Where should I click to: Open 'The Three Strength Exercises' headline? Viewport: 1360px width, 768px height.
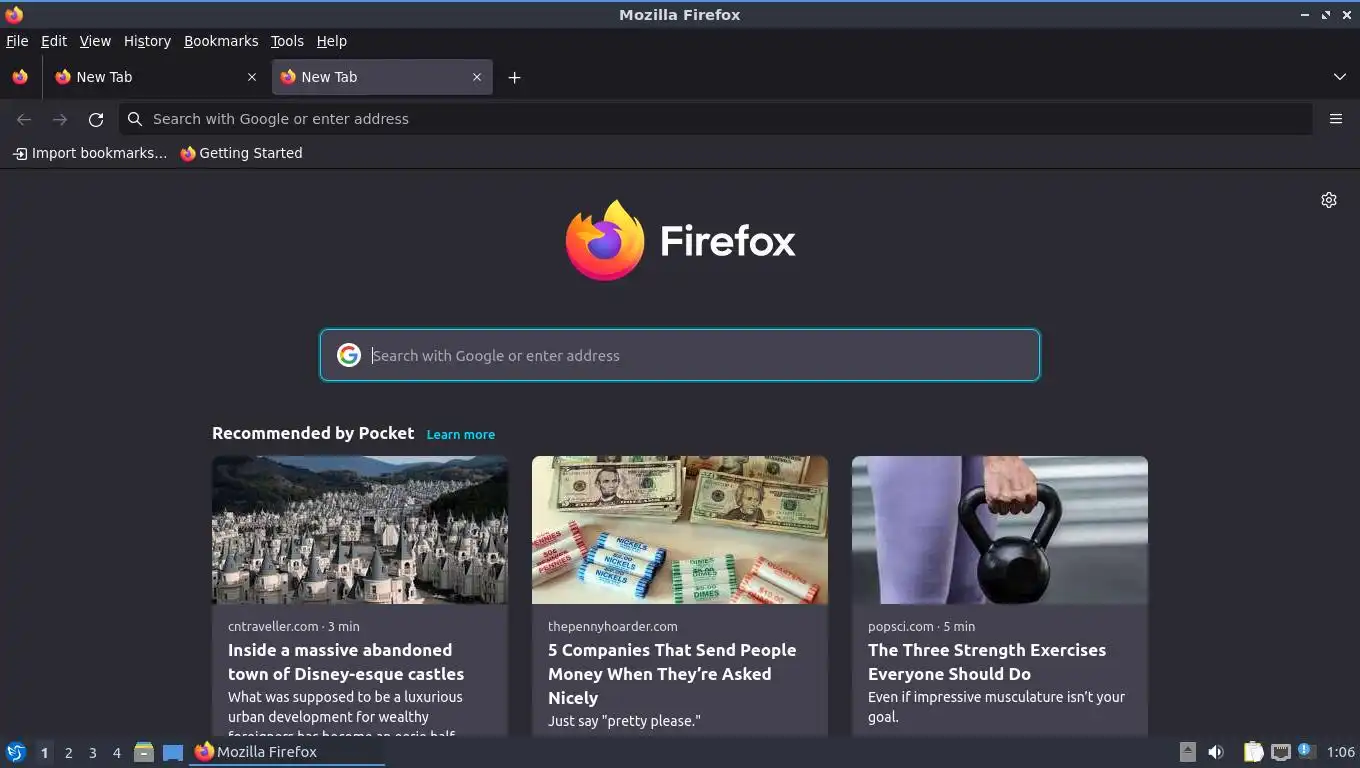click(x=987, y=662)
